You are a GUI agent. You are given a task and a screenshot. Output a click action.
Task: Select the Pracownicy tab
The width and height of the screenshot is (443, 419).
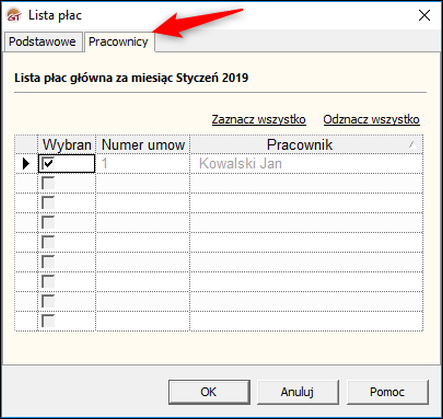(x=119, y=42)
